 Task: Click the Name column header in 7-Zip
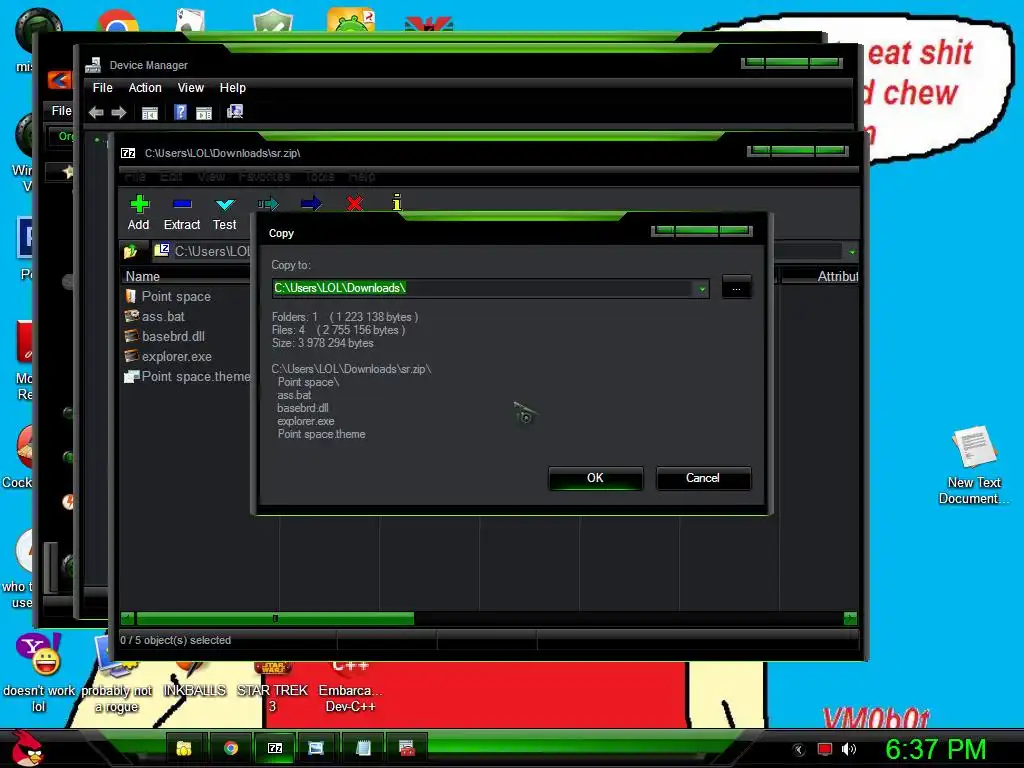pos(187,276)
